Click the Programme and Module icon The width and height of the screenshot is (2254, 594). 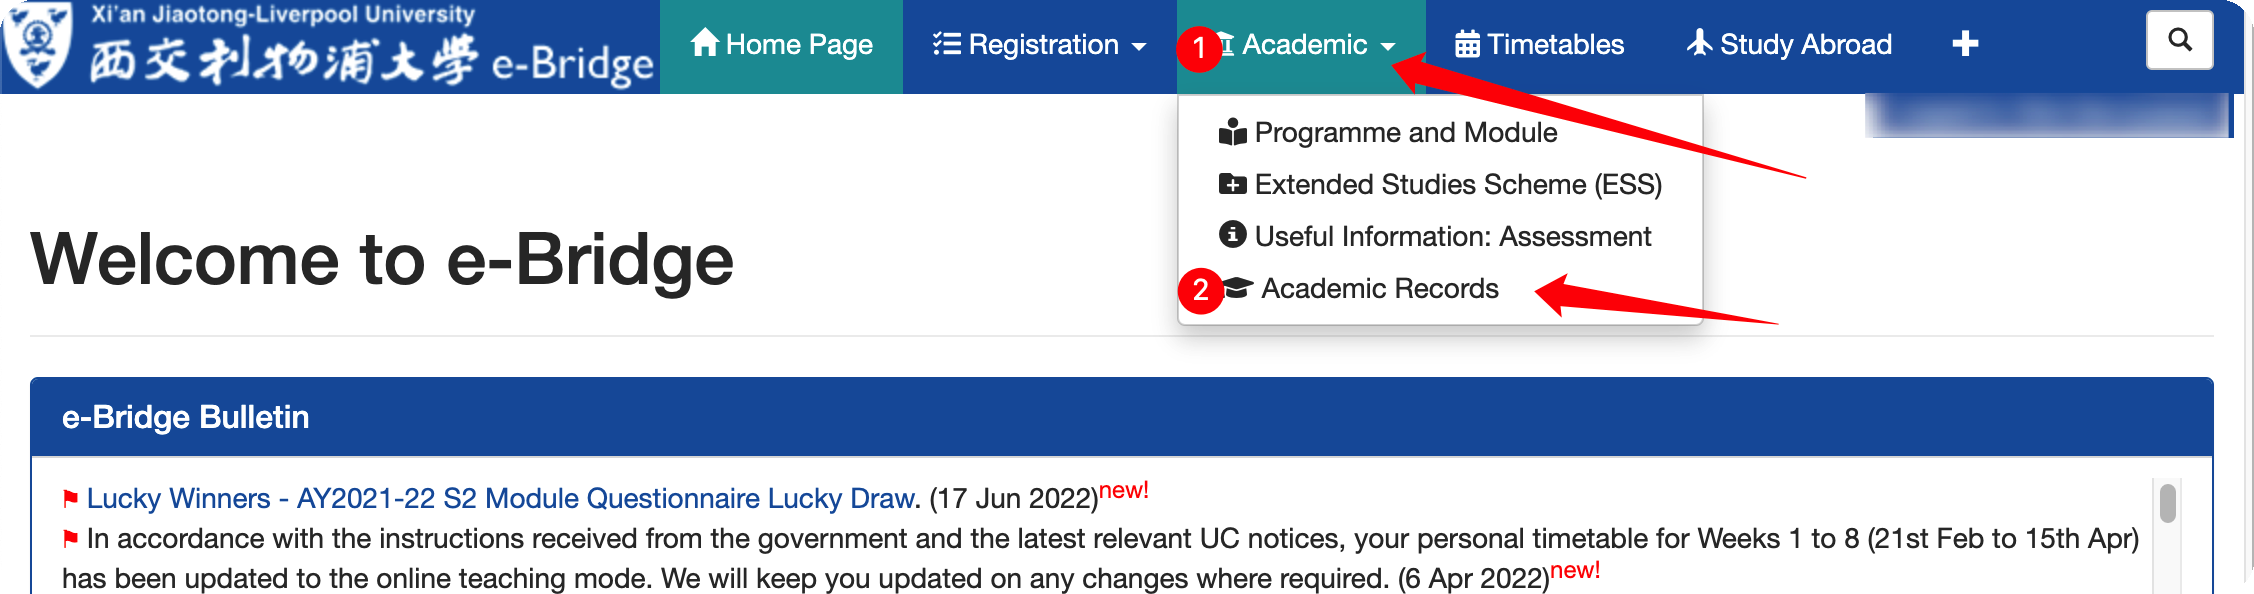coord(1232,132)
